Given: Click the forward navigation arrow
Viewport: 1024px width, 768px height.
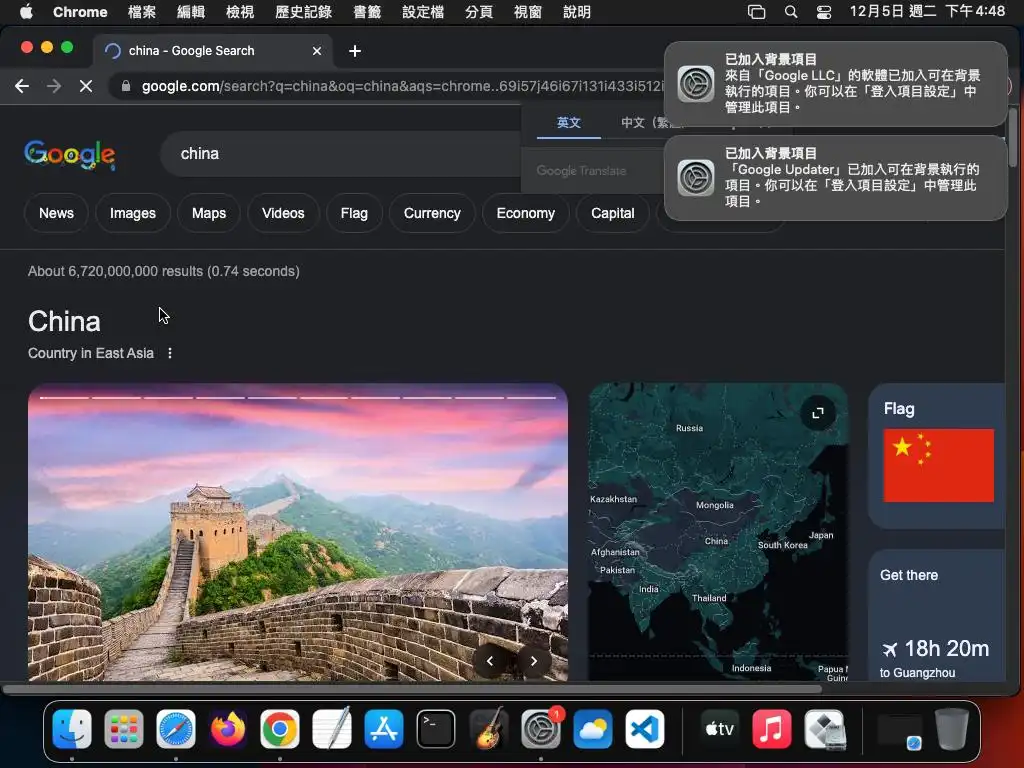Looking at the screenshot, I should coord(54,86).
